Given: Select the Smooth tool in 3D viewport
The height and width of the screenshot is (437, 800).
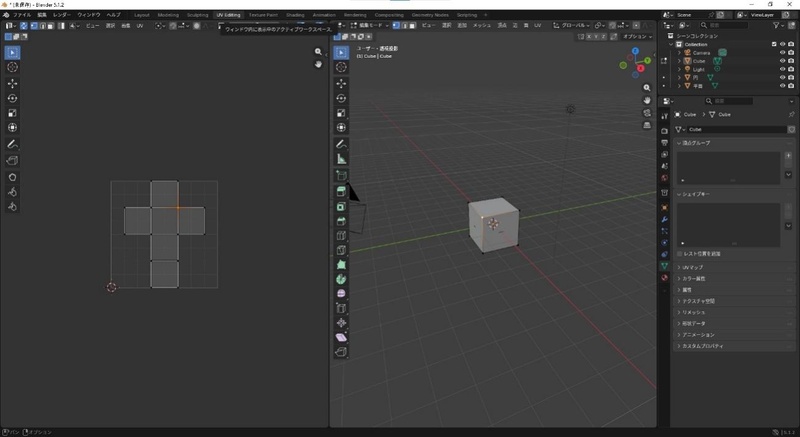Looking at the screenshot, I should pyautogui.click(x=341, y=294).
